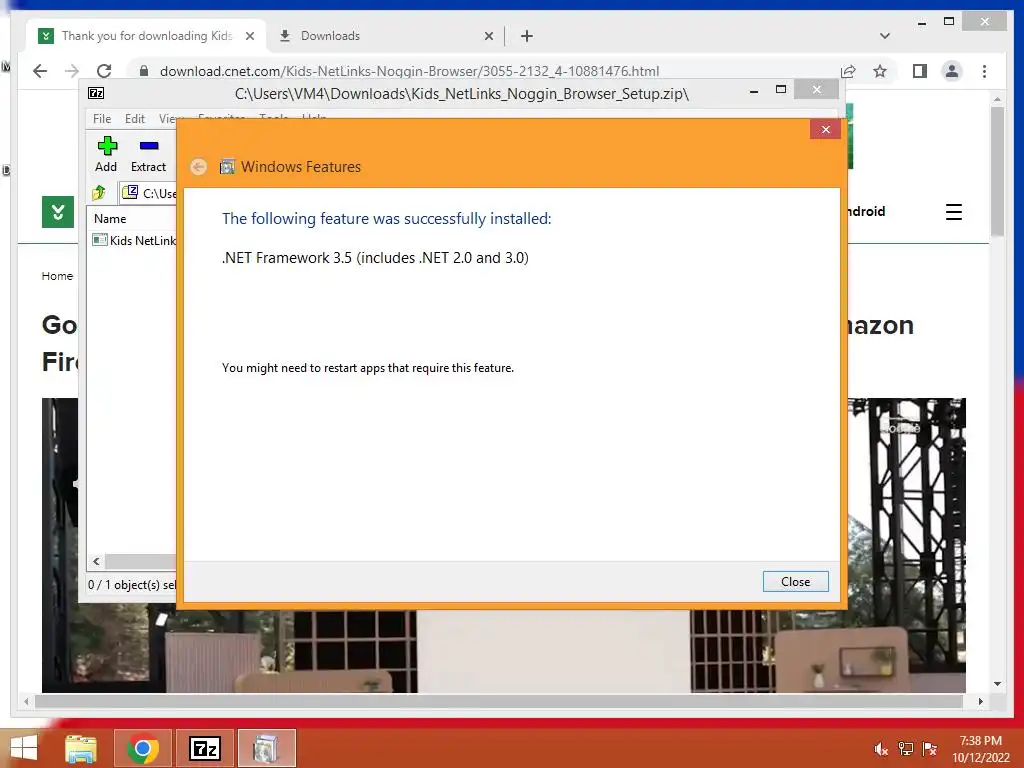Click the page scroll down arrow

click(997, 684)
